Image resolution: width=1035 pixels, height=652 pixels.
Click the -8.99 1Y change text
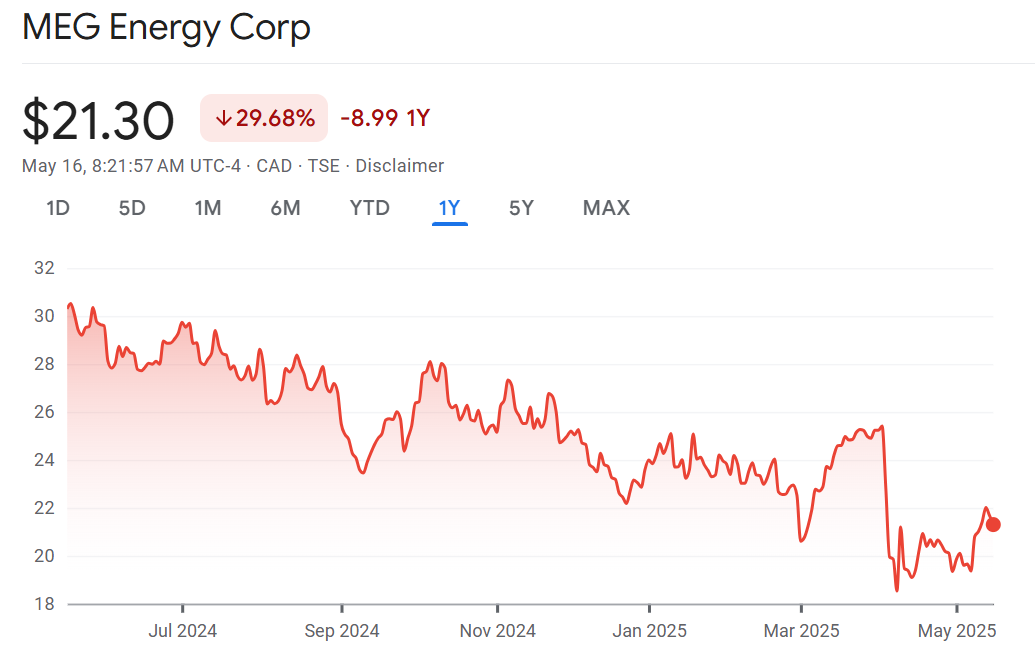coord(385,118)
